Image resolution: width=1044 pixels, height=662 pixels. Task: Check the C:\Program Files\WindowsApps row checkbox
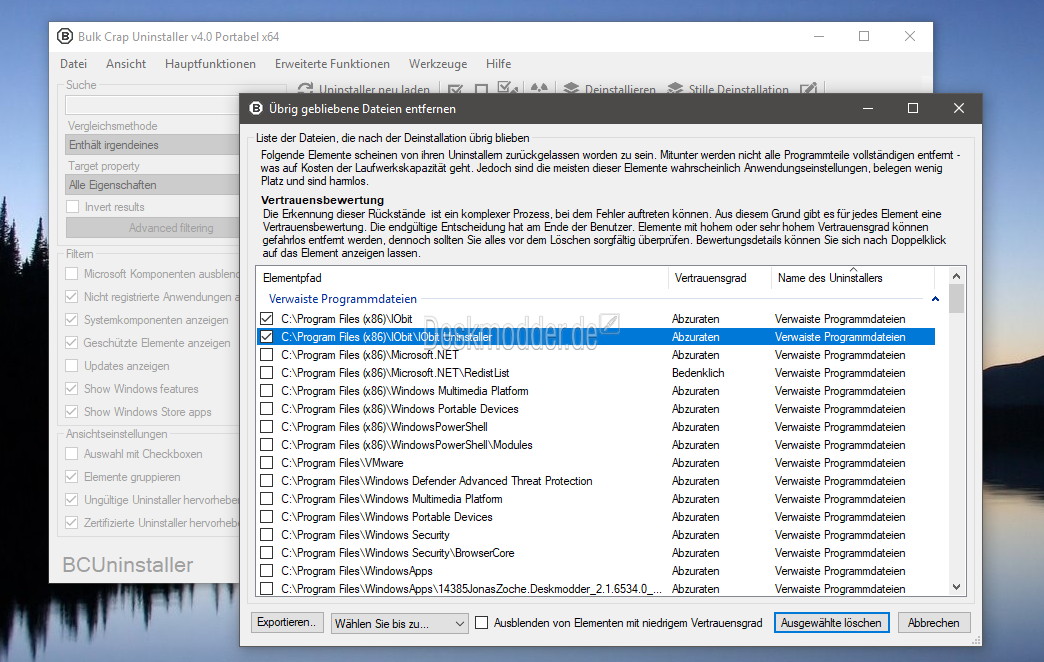[x=266, y=570]
